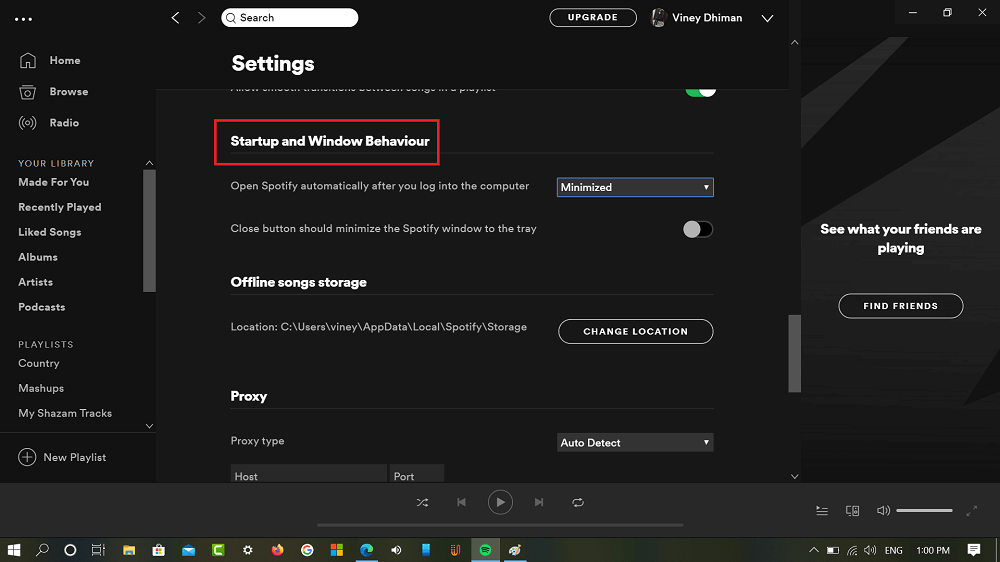
Task: Open Browse in the sidebar
Action: click(69, 92)
